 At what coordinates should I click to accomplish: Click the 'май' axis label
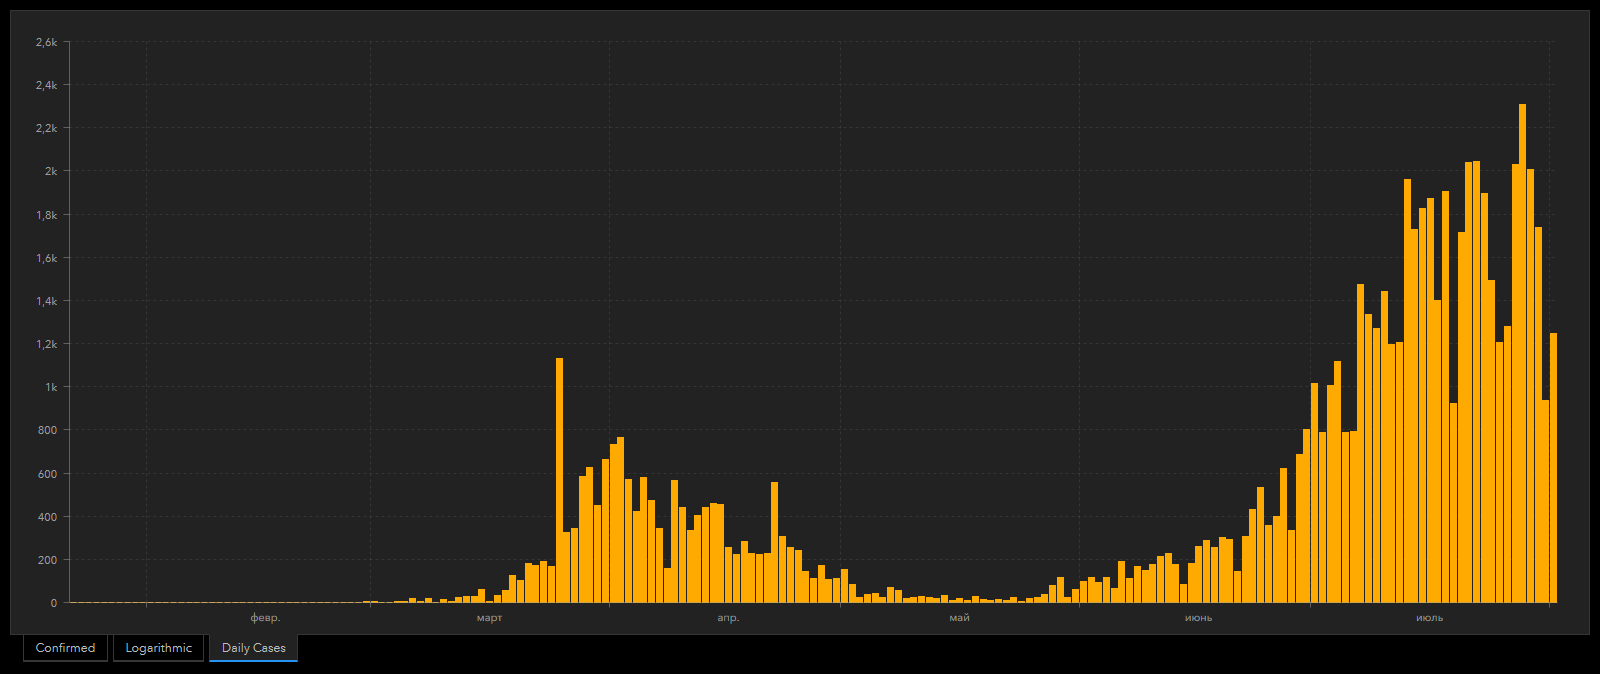(960, 618)
